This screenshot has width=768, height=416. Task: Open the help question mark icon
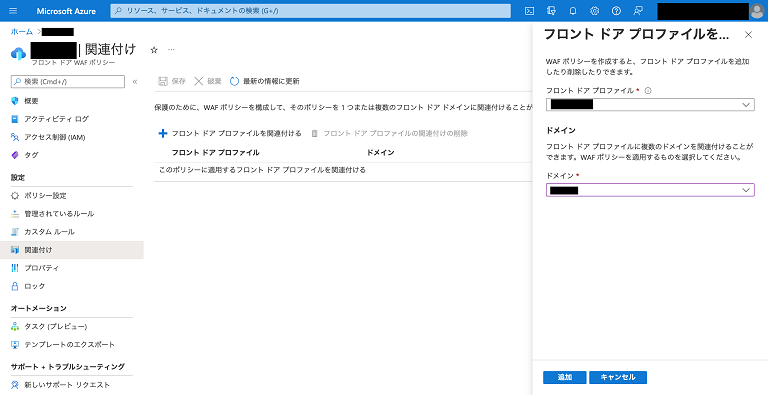pos(617,10)
